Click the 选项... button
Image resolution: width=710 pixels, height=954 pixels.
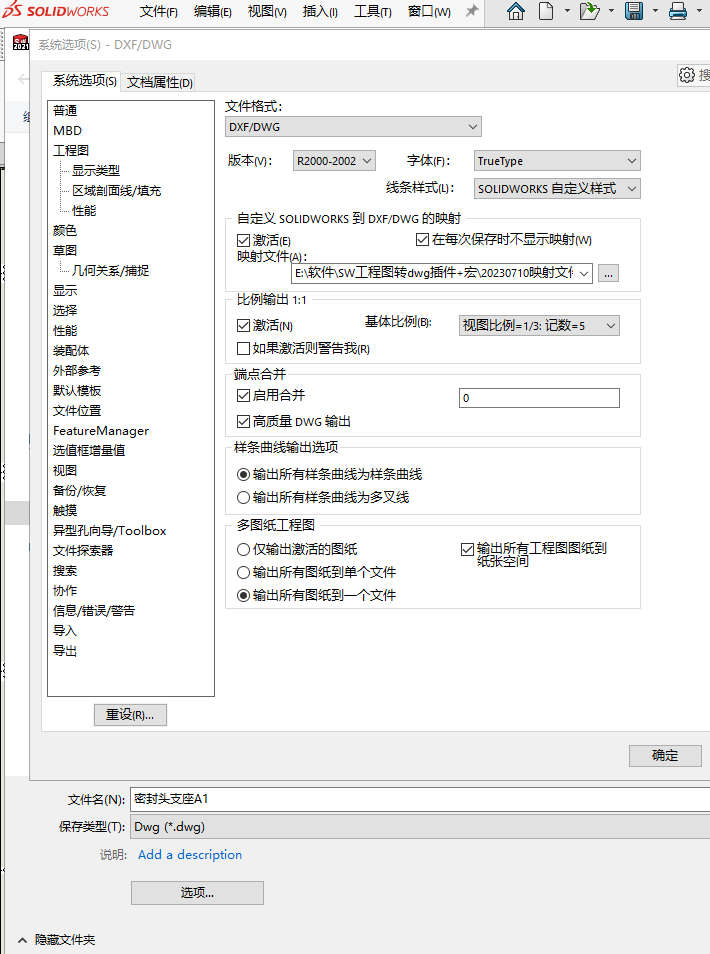click(197, 893)
